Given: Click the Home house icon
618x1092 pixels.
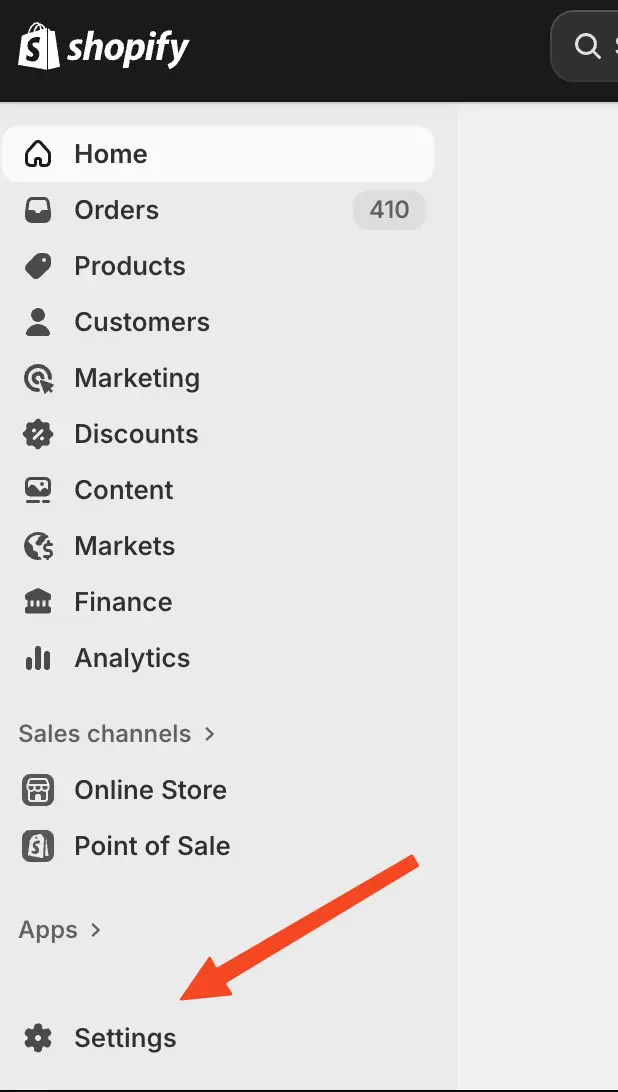Looking at the screenshot, I should click(x=38, y=154).
